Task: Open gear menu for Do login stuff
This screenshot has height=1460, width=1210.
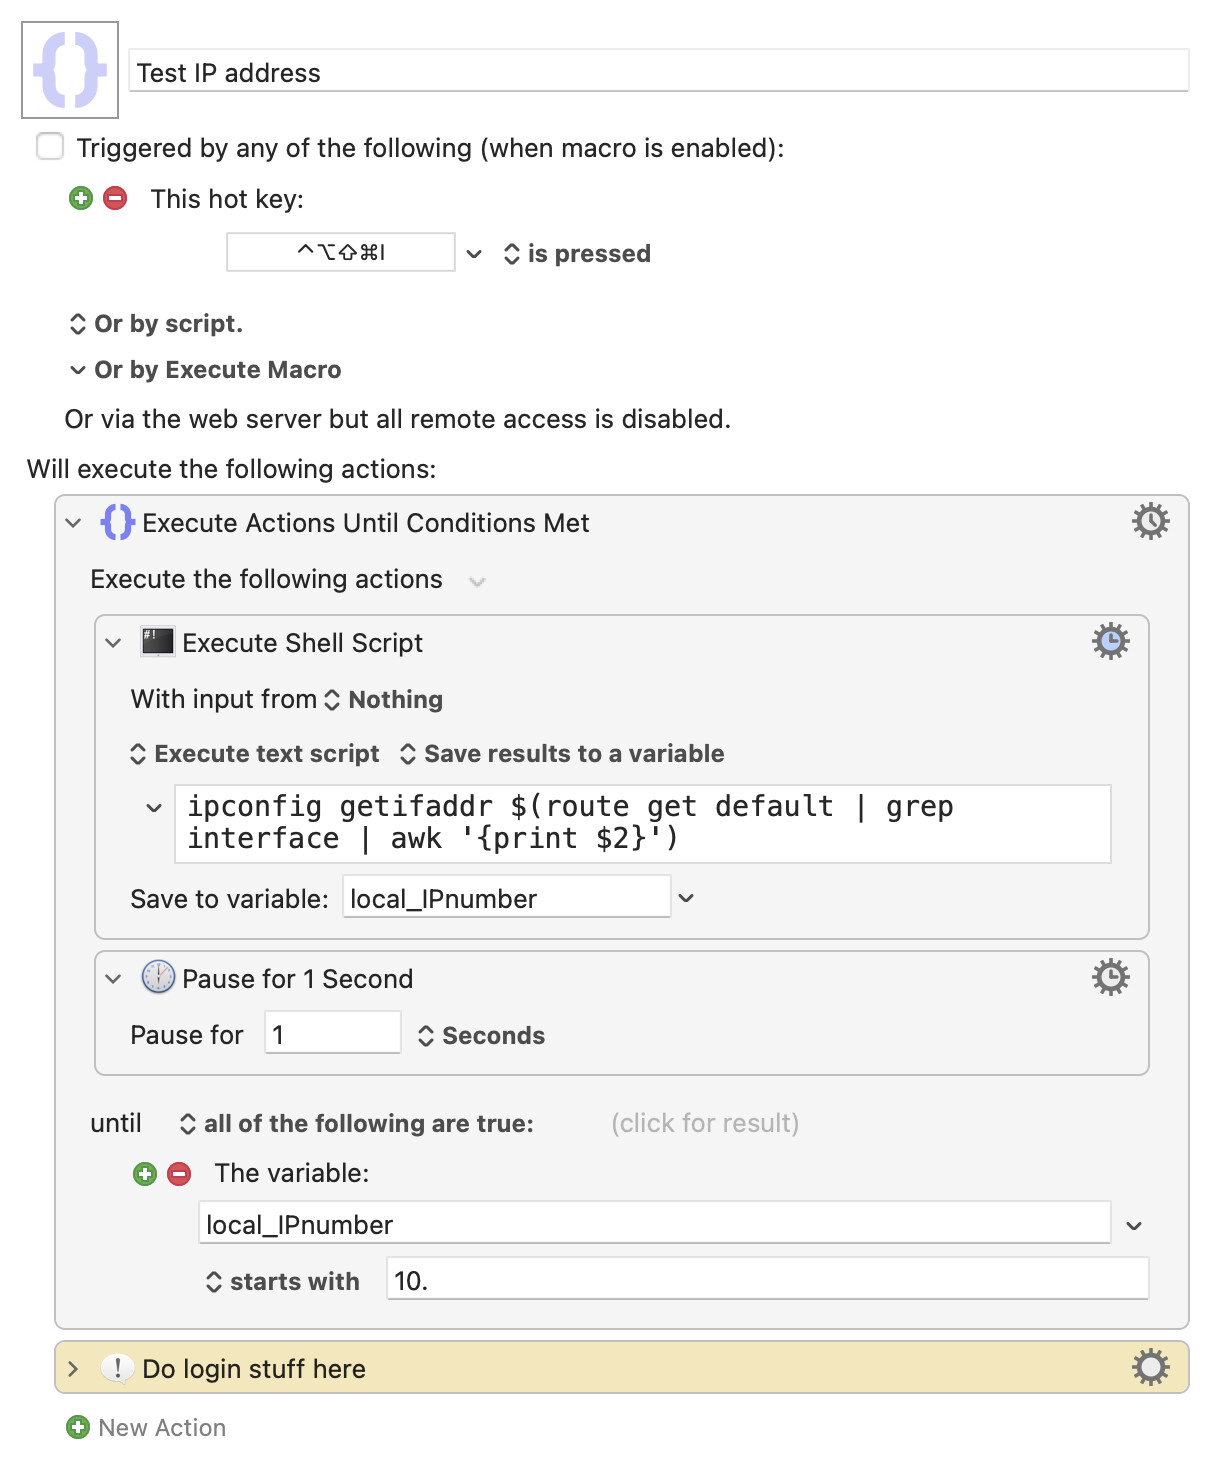Action: (1150, 1367)
